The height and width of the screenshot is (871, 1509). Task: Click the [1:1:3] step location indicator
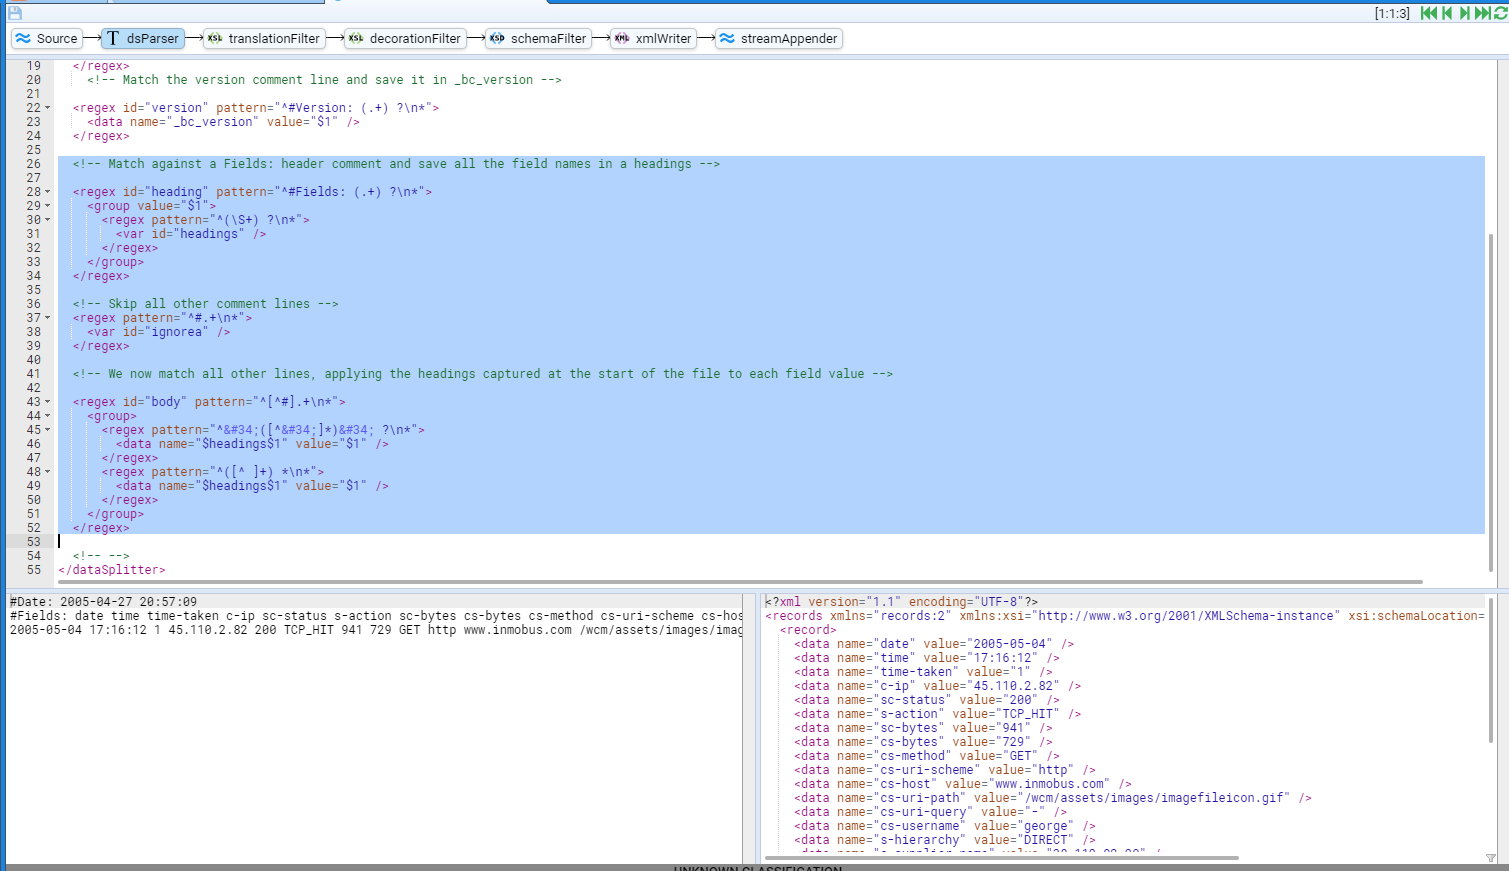[1392, 13]
